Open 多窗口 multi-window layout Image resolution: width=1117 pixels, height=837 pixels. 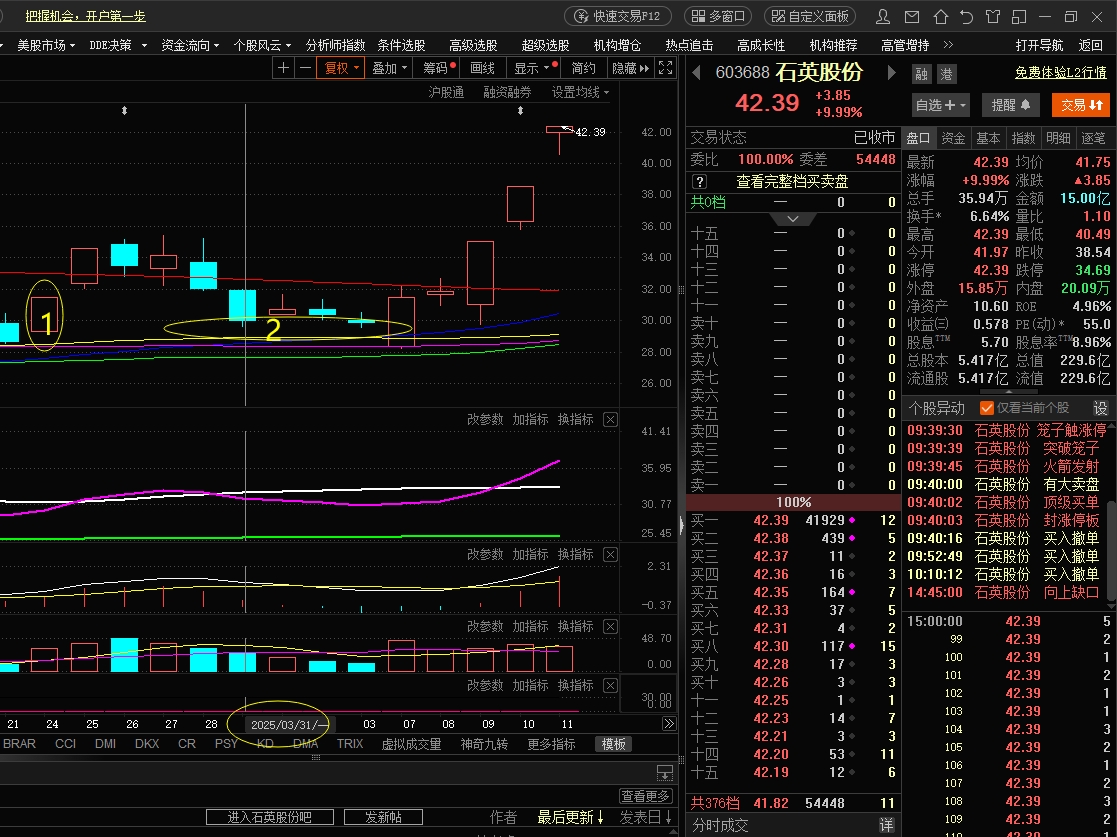pyautogui.click(x=718, y=16)
